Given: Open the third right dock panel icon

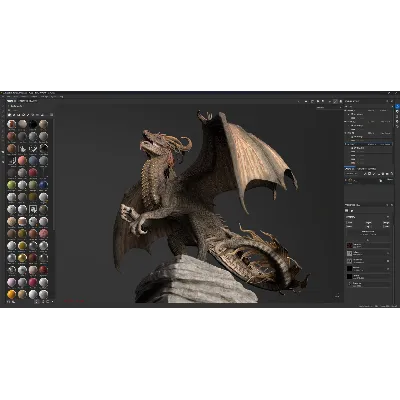Looking at the screenshot, I should coord(397,116).
